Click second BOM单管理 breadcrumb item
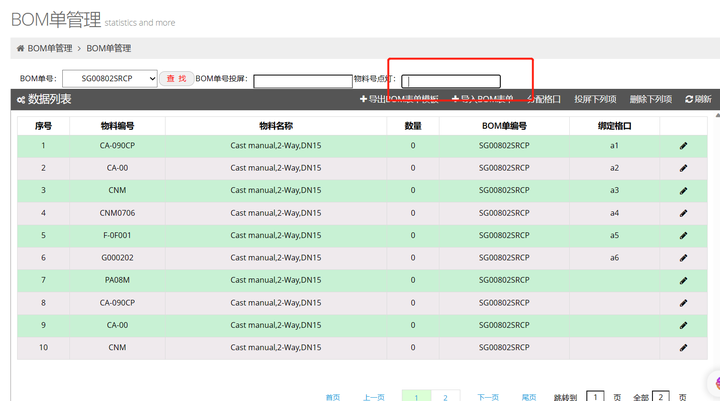The image size is (720, 401). 109,48
